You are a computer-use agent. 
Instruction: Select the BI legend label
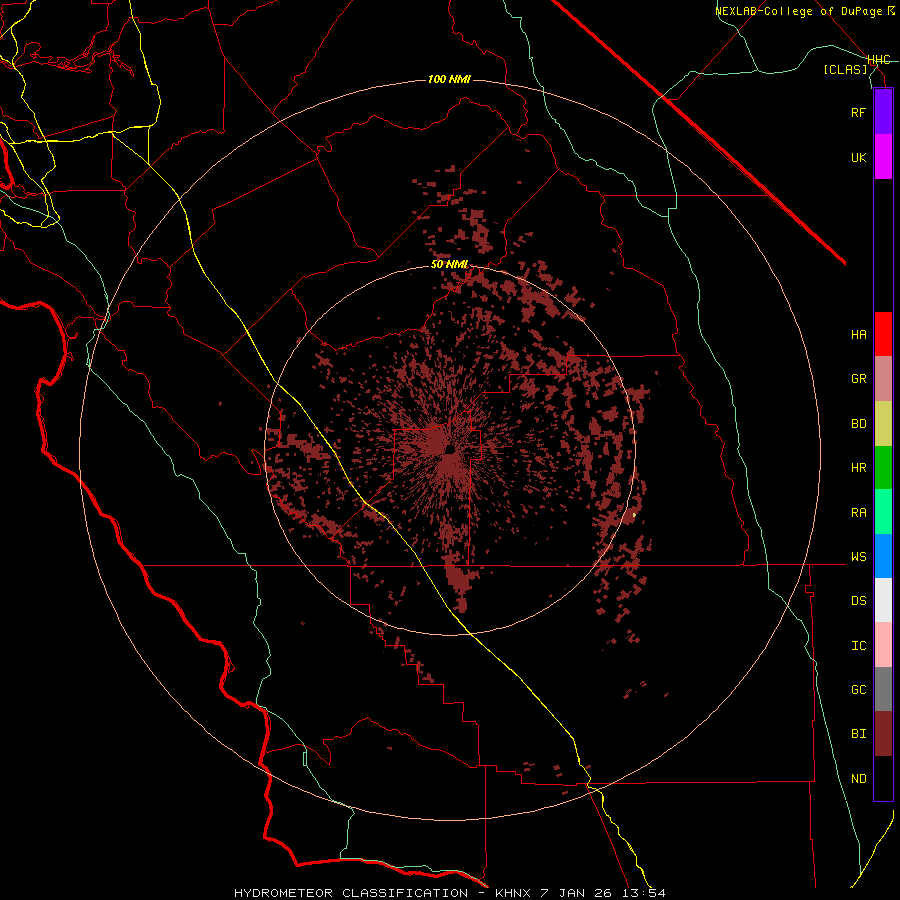[858, 734]
